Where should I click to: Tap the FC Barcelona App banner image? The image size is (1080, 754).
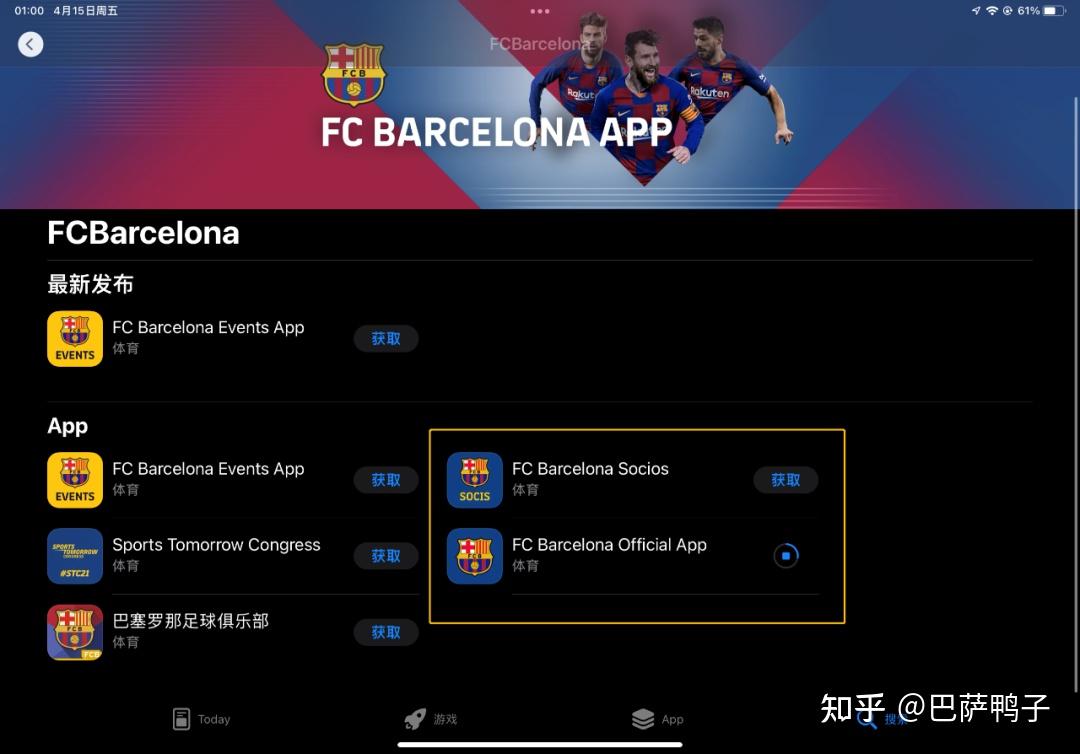(540, 105)
